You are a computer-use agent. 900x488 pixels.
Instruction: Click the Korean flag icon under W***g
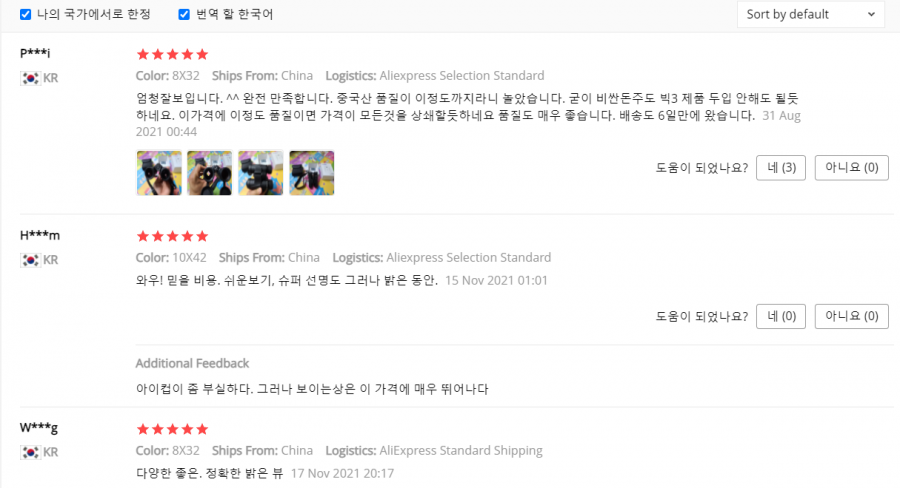[30, 452]
